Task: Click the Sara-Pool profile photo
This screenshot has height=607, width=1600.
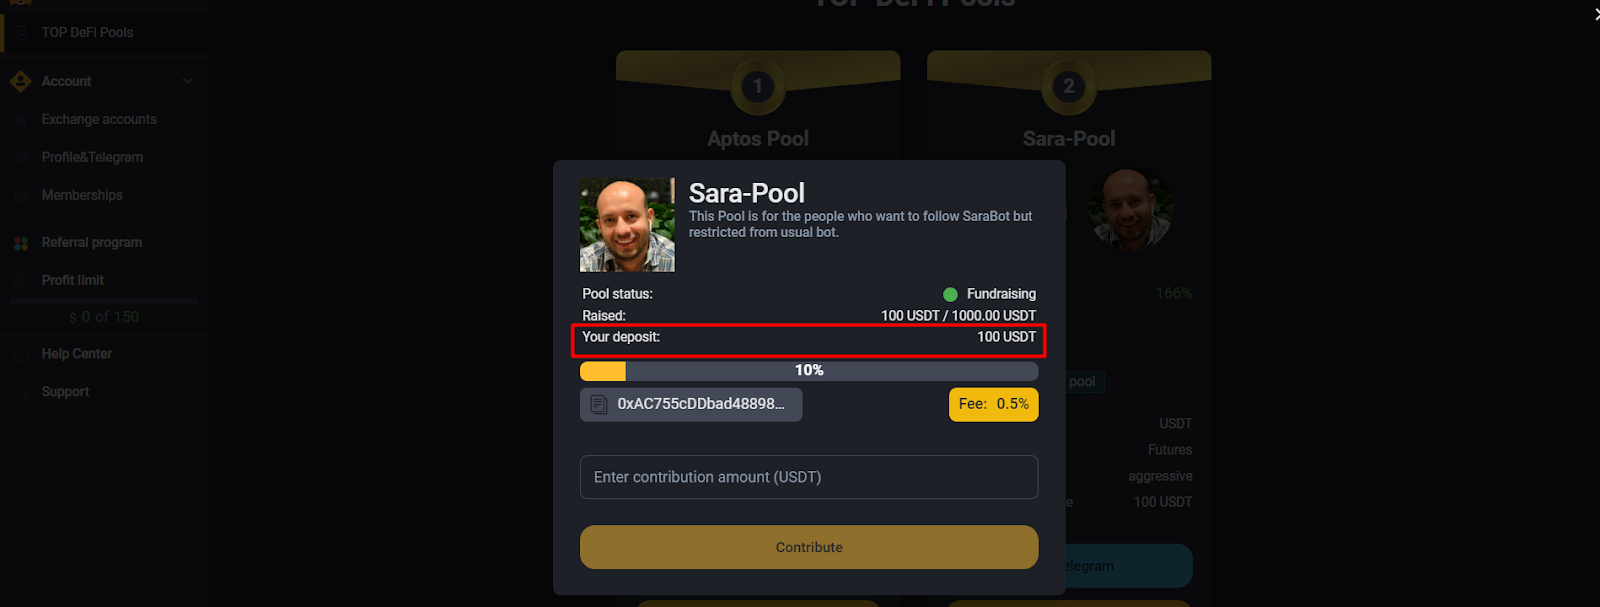Action: pos(627,225)
